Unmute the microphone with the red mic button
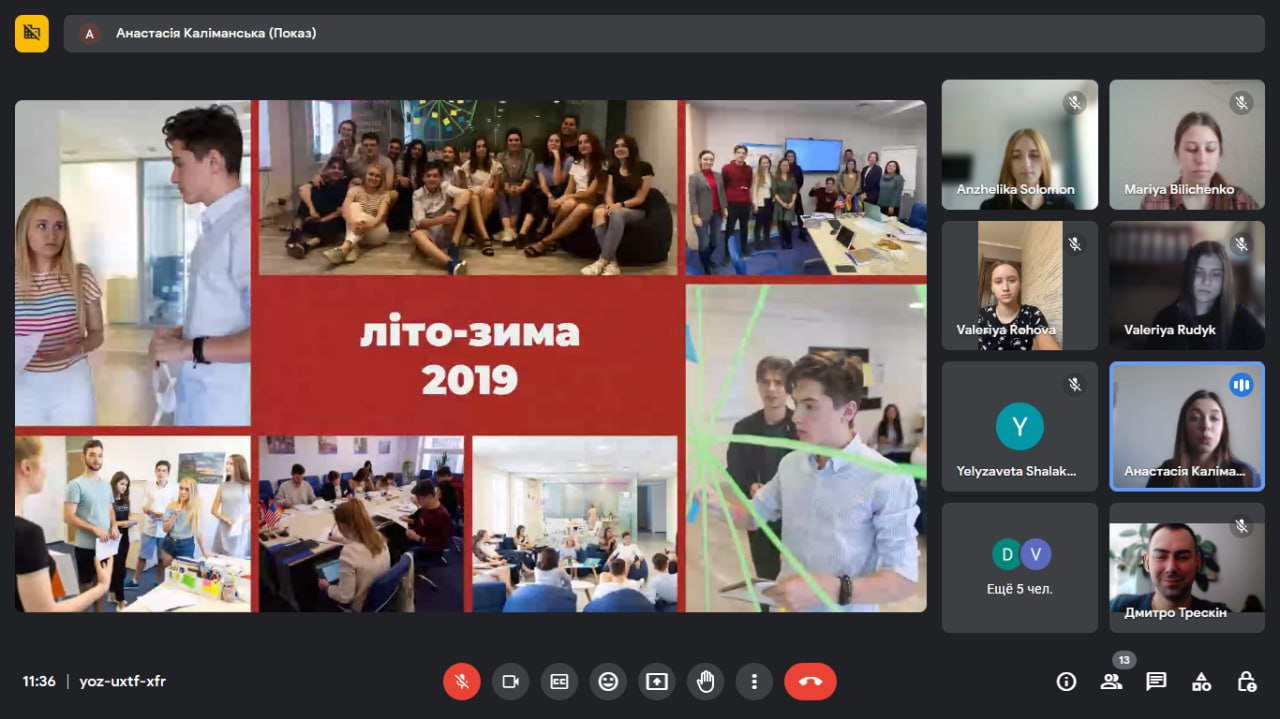 [x=462, y=681]
